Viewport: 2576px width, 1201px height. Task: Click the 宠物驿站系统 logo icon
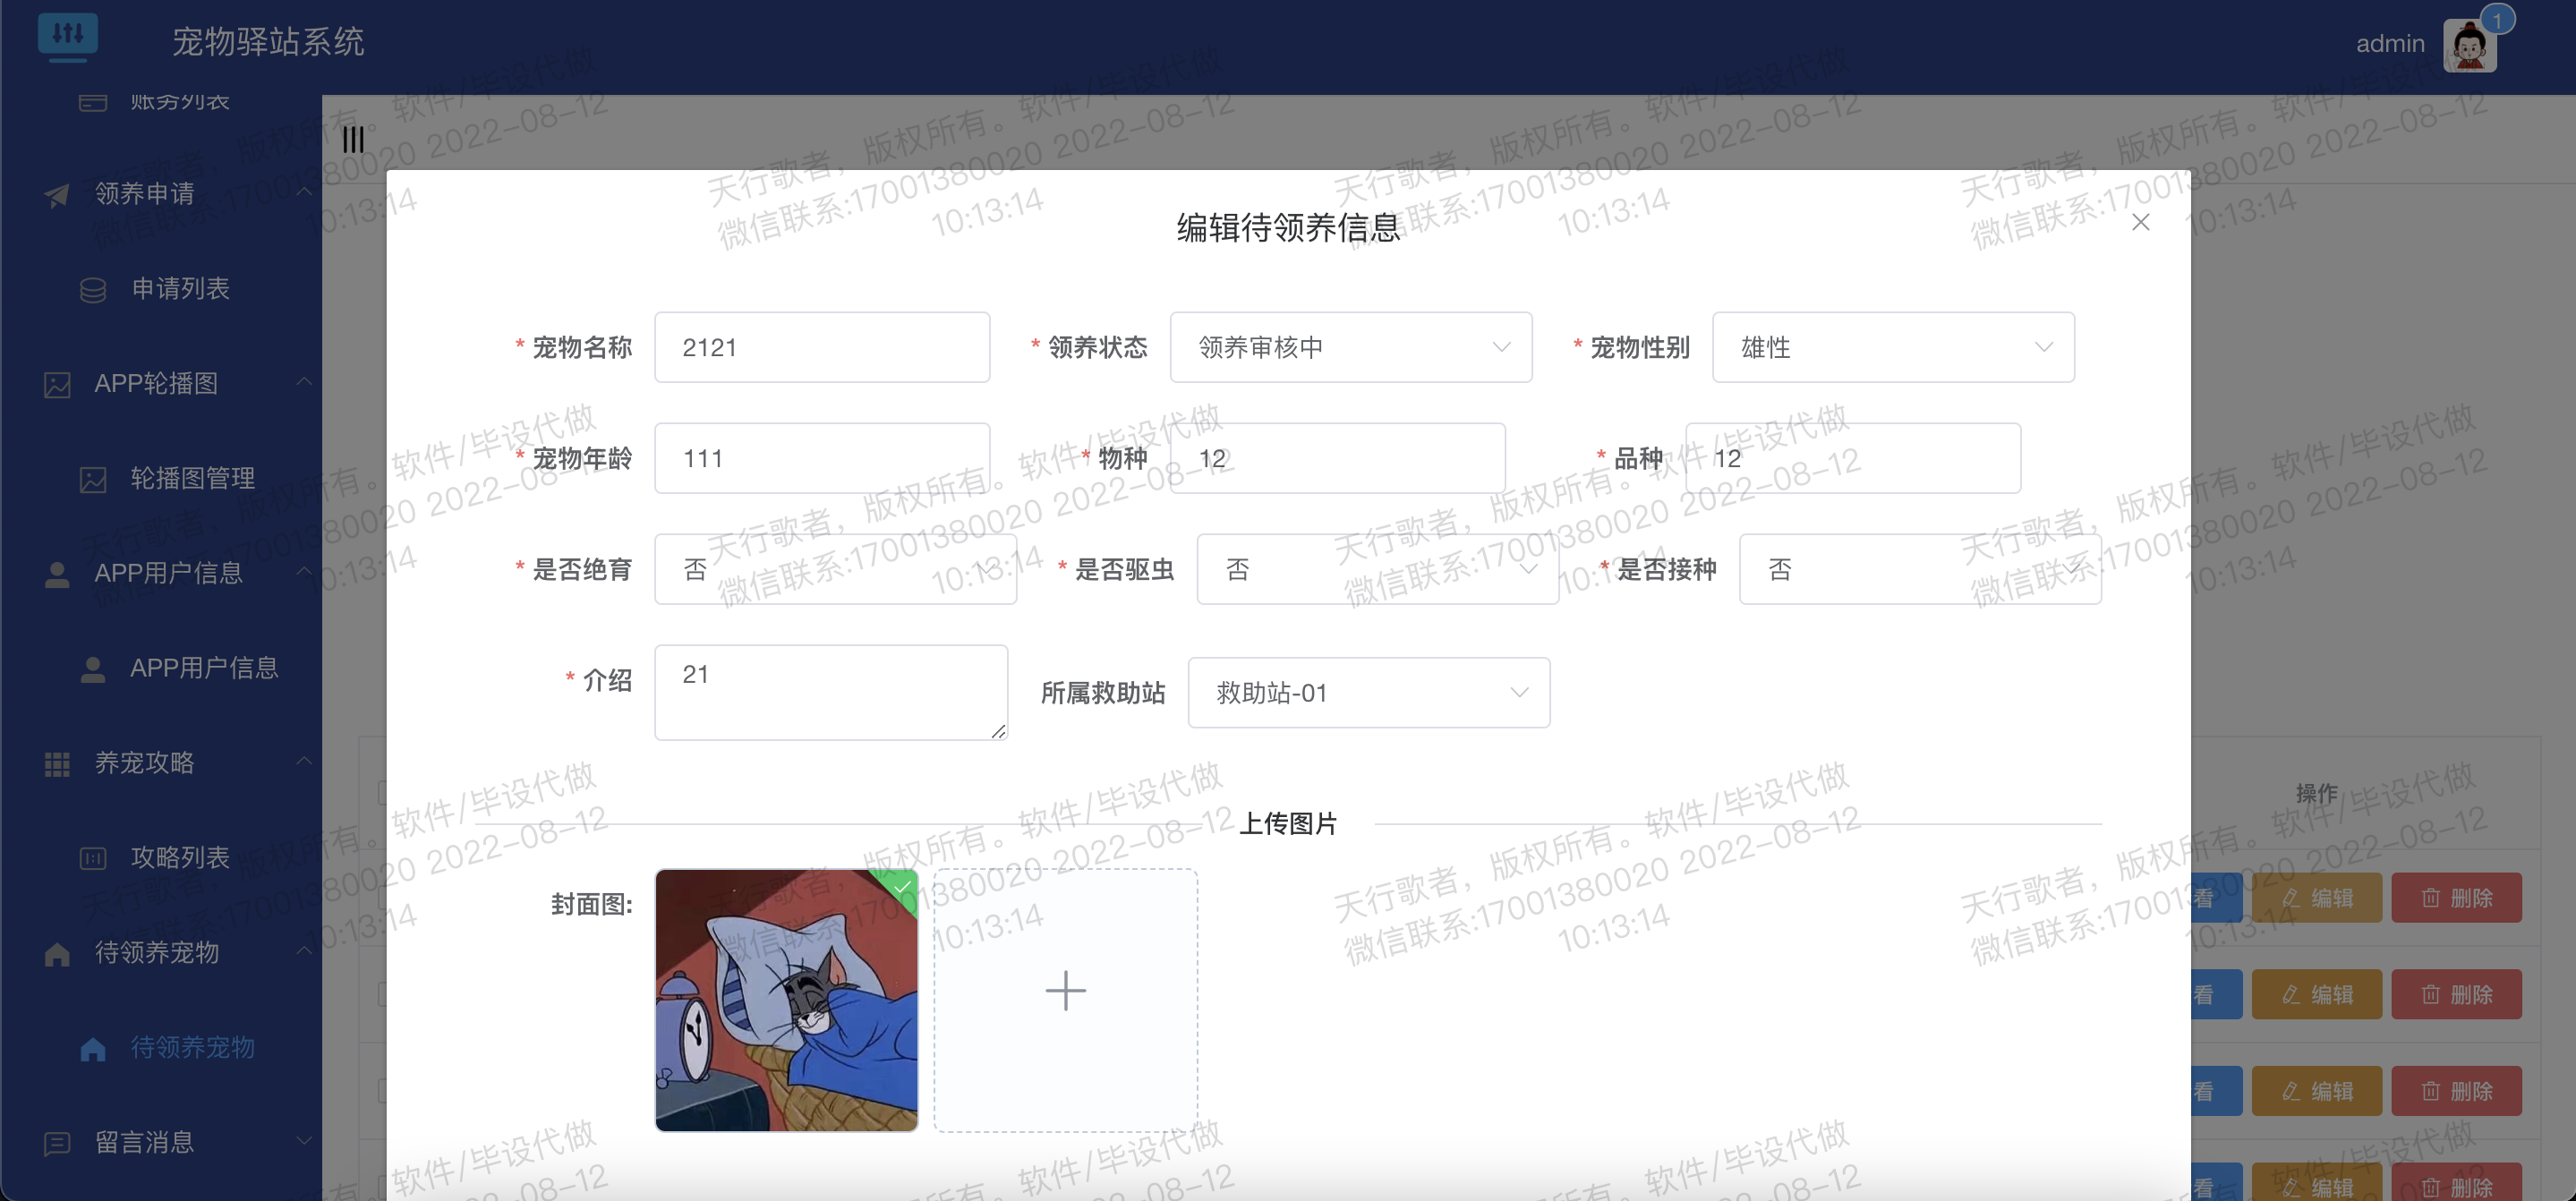tap(68, 37)
